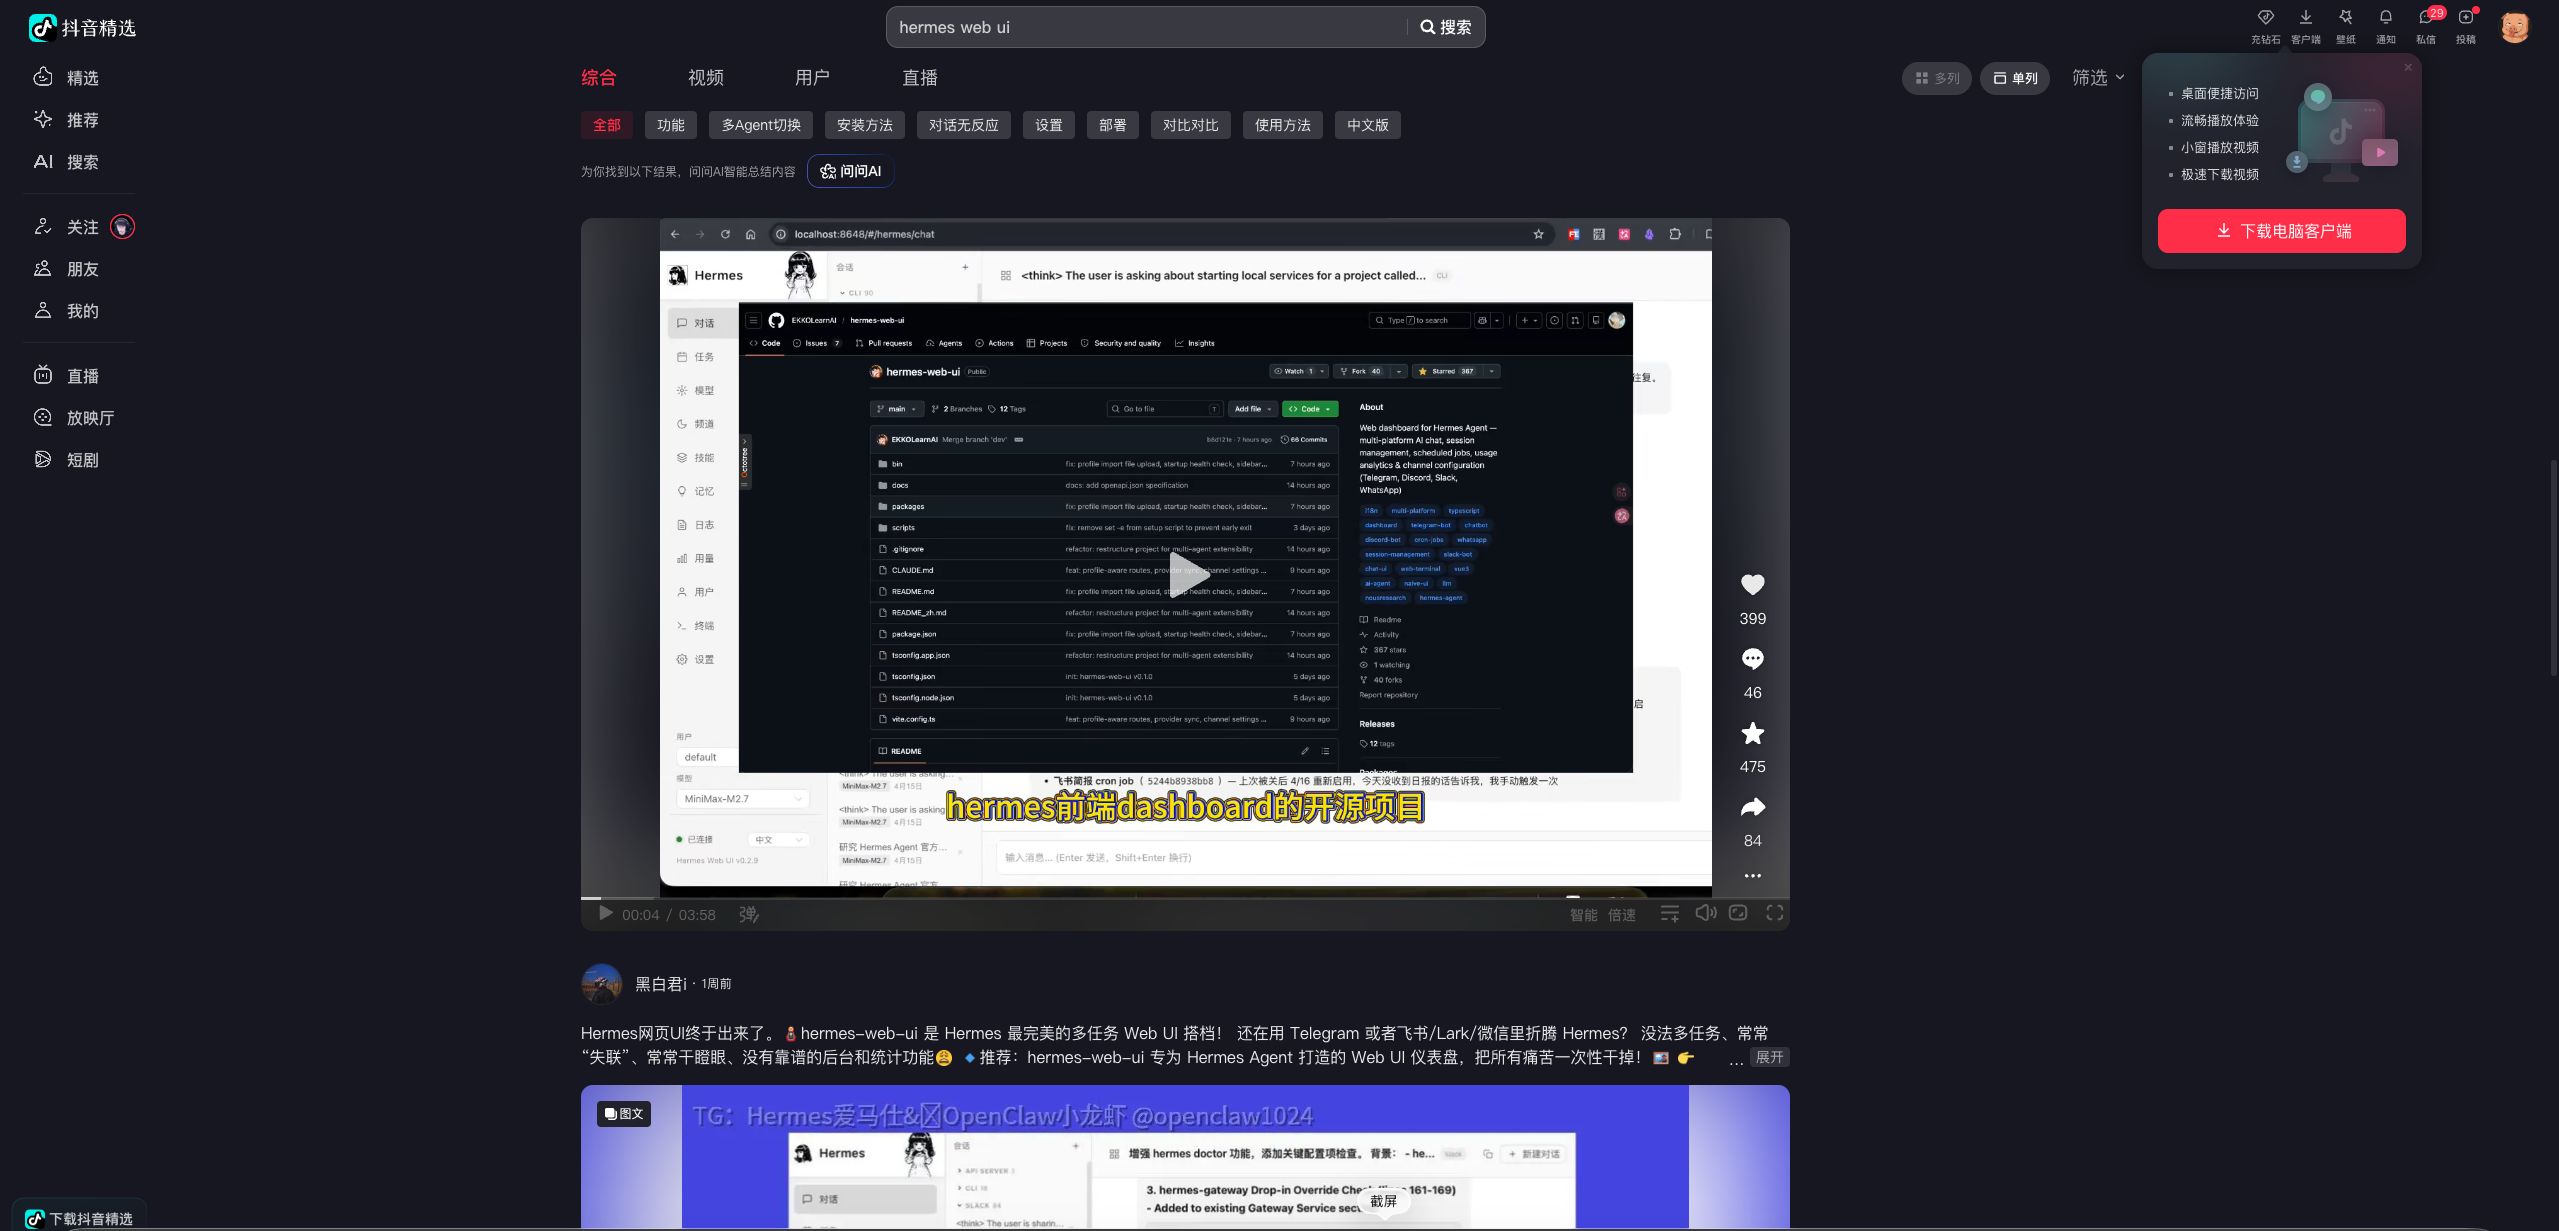Image resolution: width=2559 pixels, height=1231 pixels.
Task: Click the share arrow icon
Action: click(1752, 807)
